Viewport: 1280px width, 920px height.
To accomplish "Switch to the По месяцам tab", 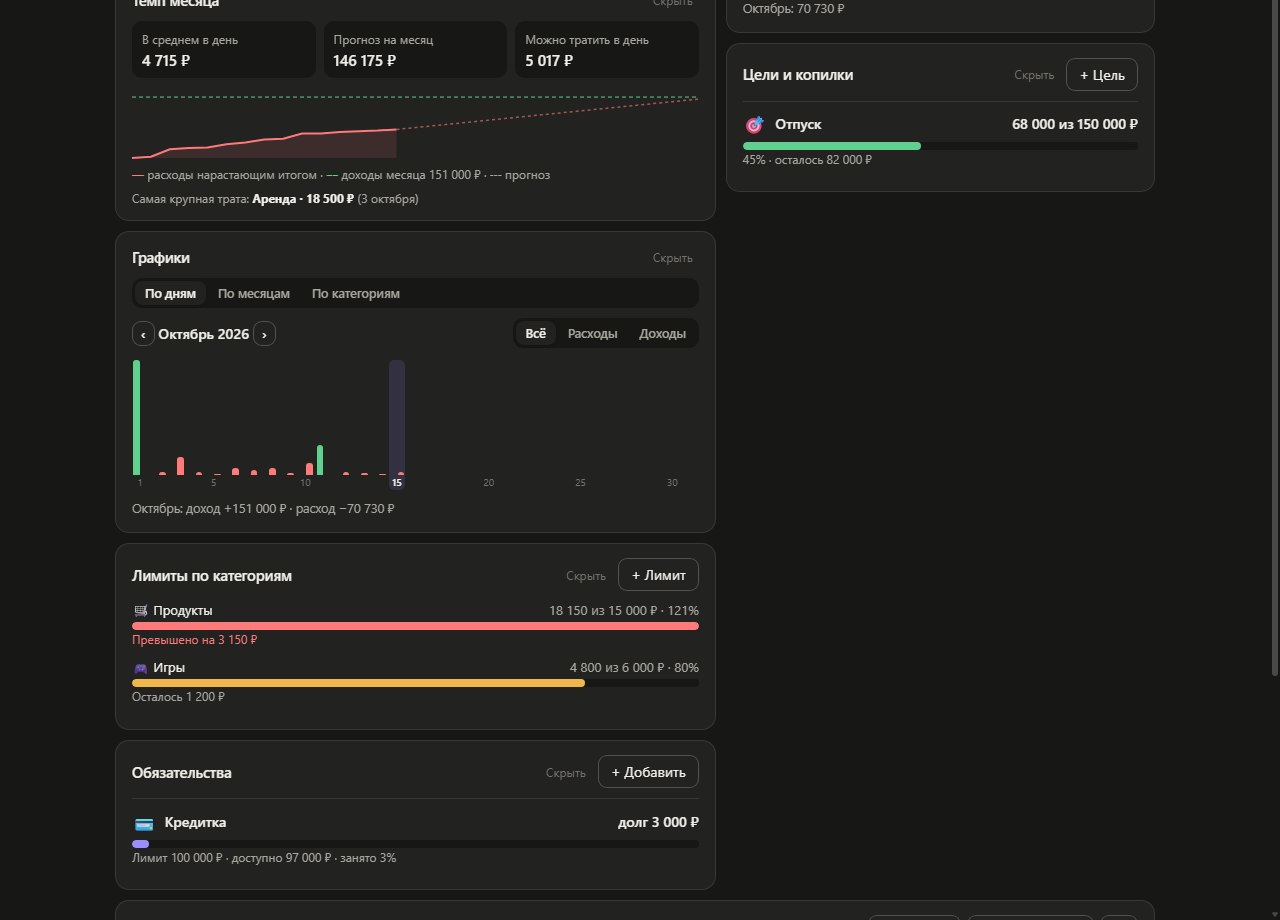I will click(x=254, y=294).
